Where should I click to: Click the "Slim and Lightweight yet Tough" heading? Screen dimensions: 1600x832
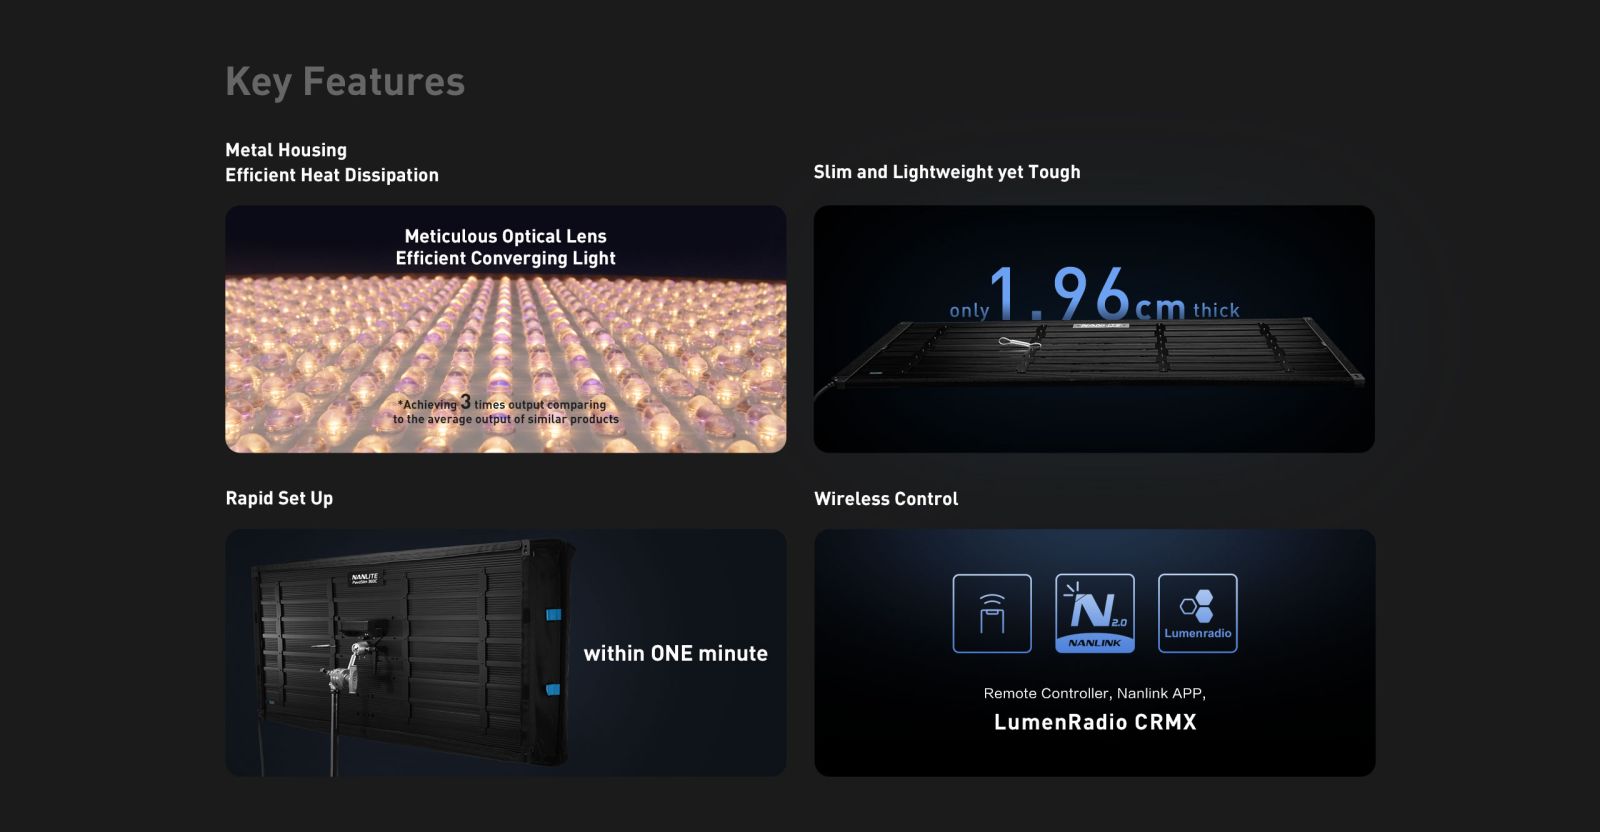coord(946,172)
